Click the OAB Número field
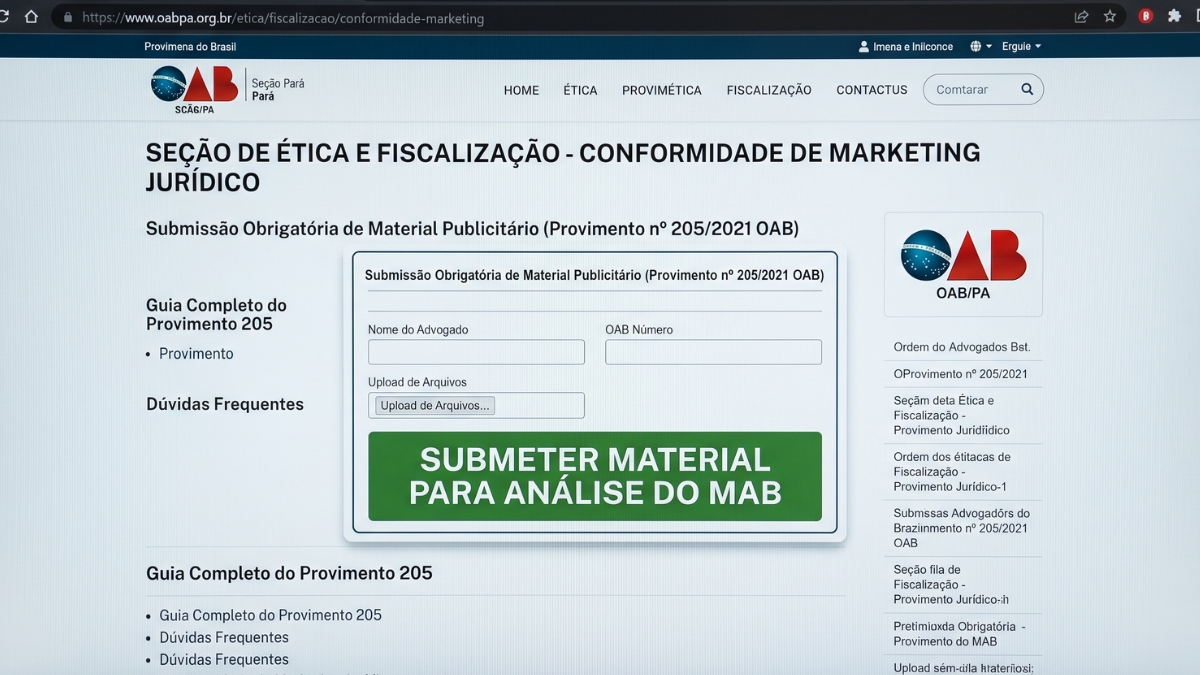The width and height of the screenshot is (1200, 675). (x=713, y=352)
